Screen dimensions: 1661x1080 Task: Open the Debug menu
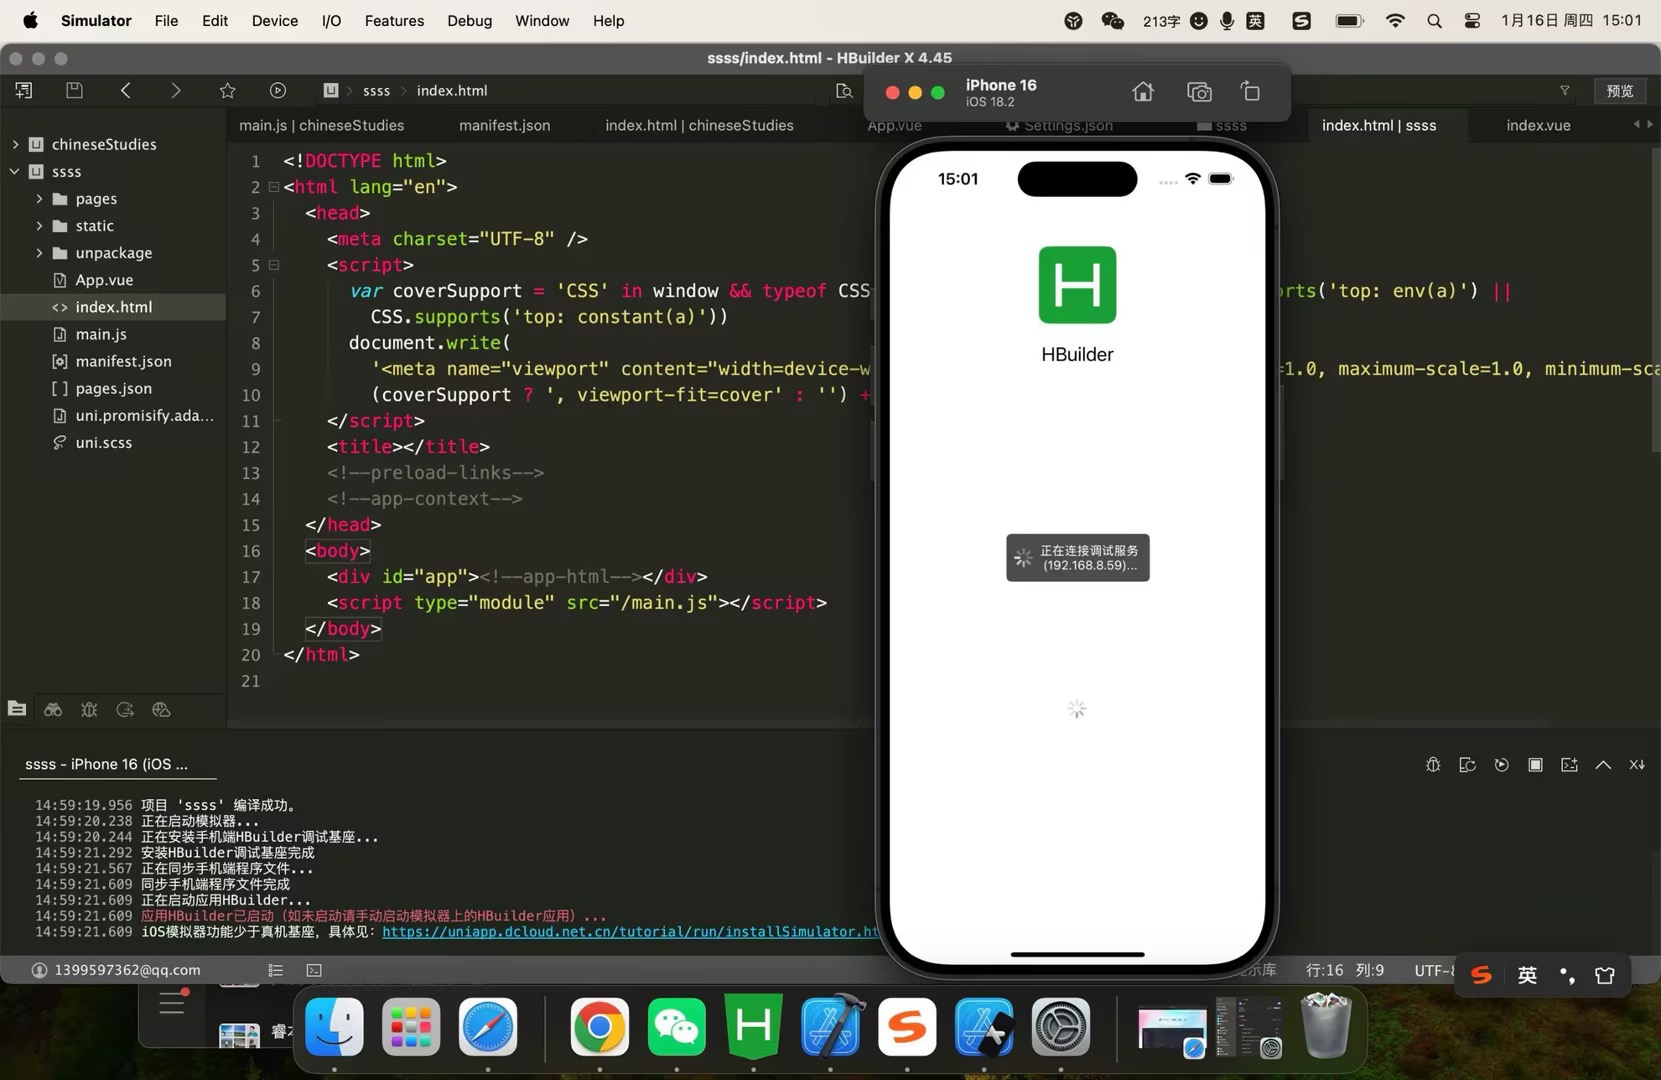coord(469,21)
